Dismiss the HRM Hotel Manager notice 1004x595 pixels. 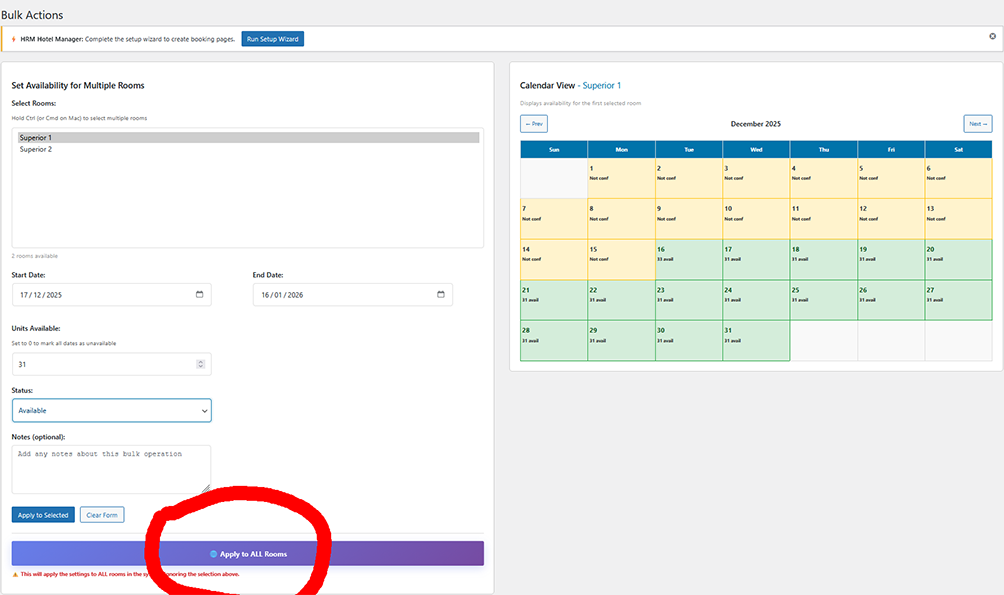point(992,37)
